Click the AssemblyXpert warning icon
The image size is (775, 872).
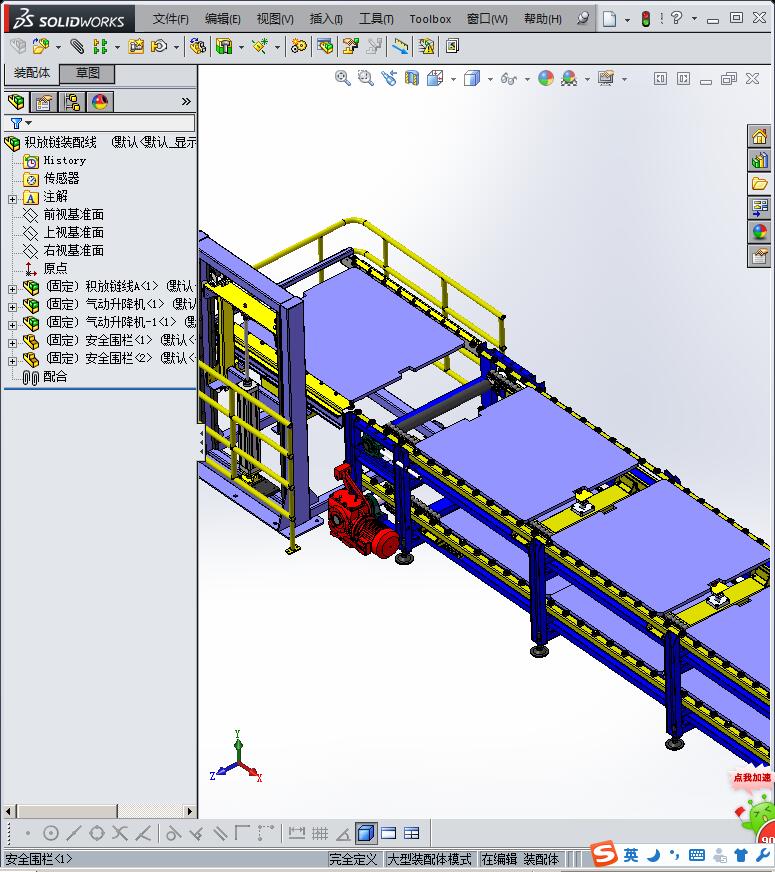coord(426,46)
